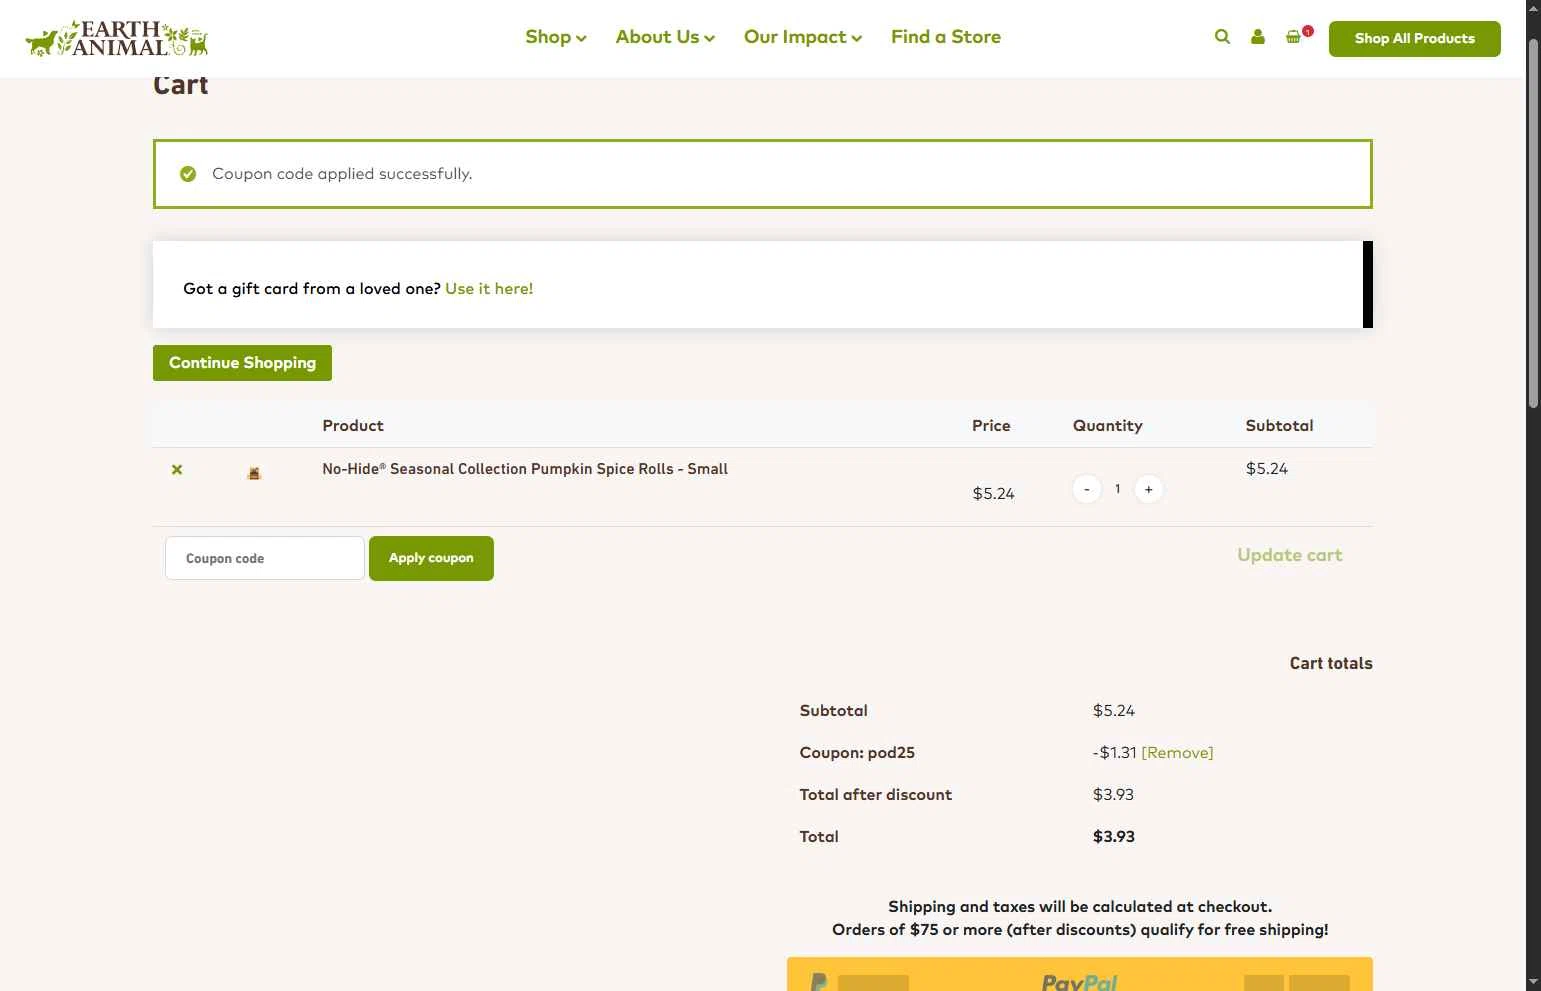
Task: Expand the Shop menu
Action: click(556, 37)
